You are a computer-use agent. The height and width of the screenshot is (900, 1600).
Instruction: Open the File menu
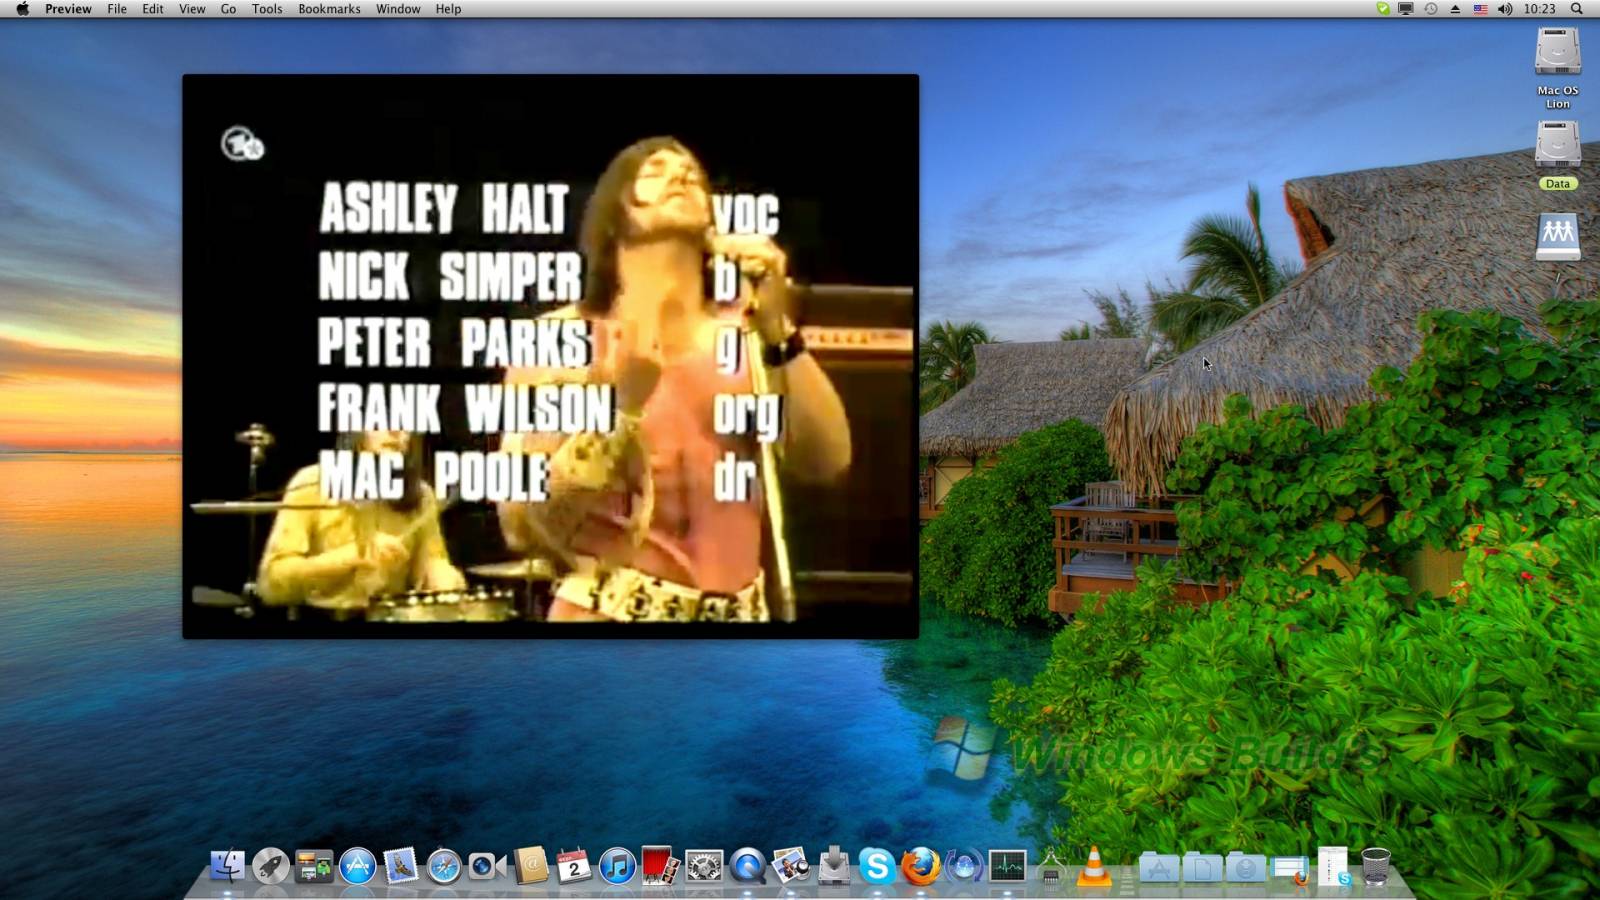pyautogui.click(x=117, y=9)
